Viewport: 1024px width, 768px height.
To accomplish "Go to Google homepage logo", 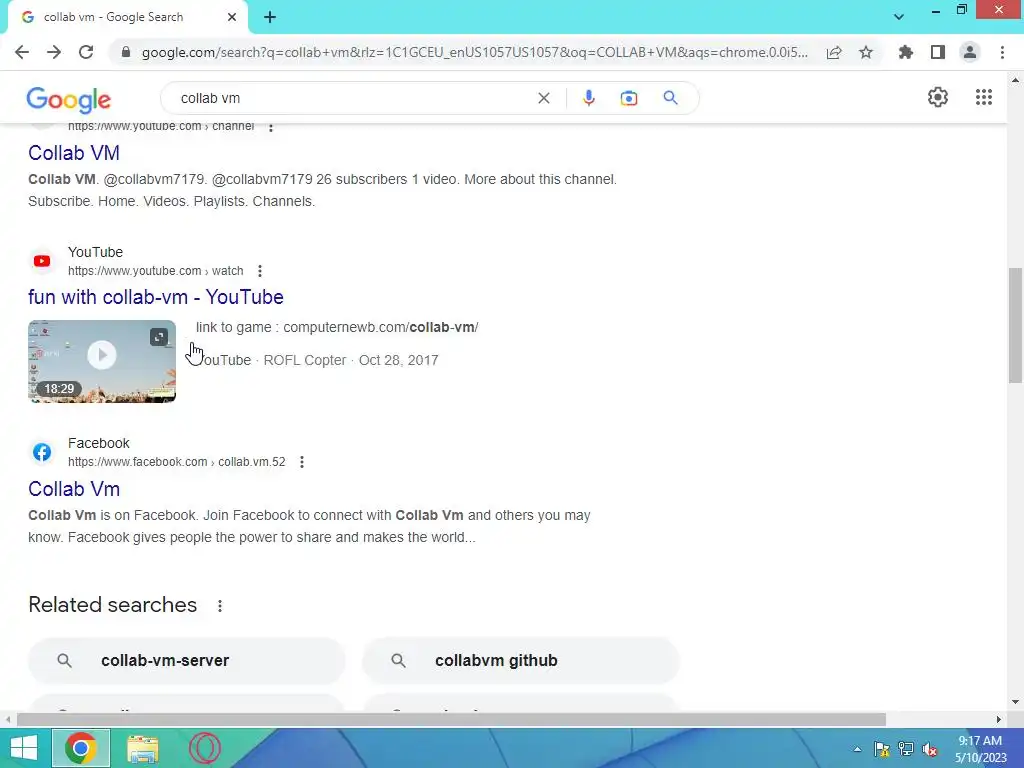I will 69,99.
